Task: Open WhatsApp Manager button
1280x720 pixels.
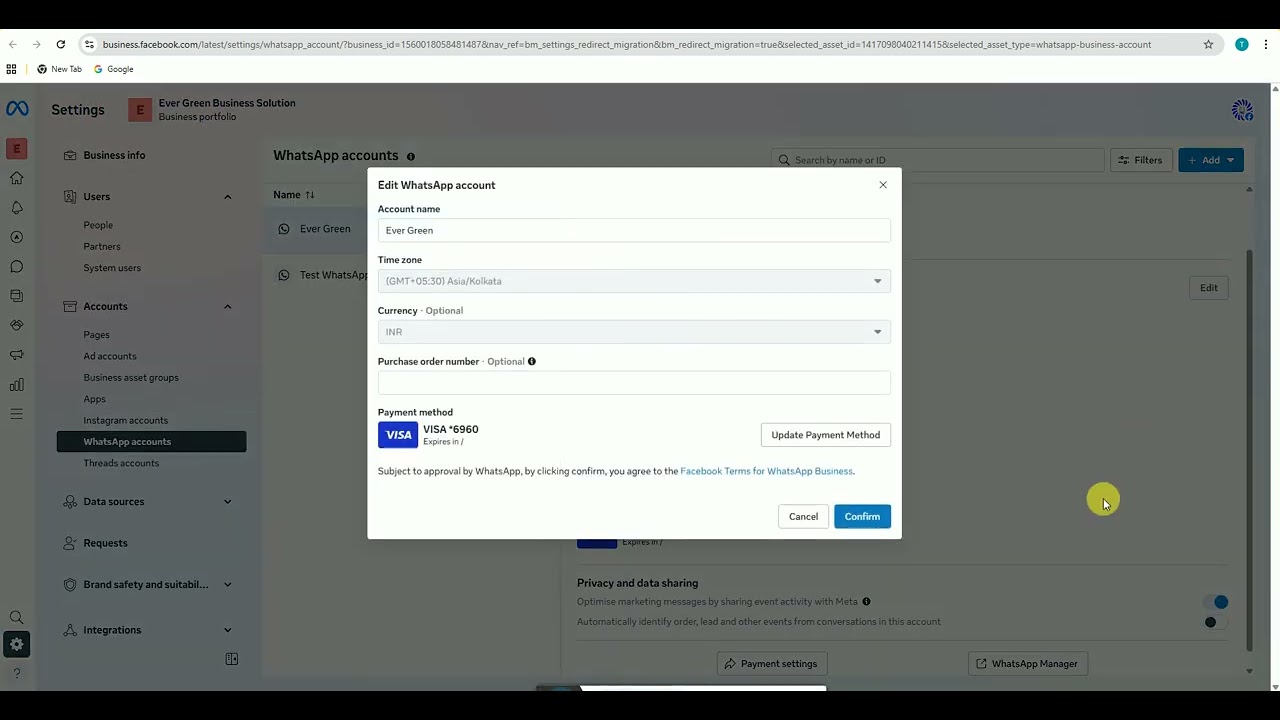Action: pyautogui.click(x=1027, y=664)
